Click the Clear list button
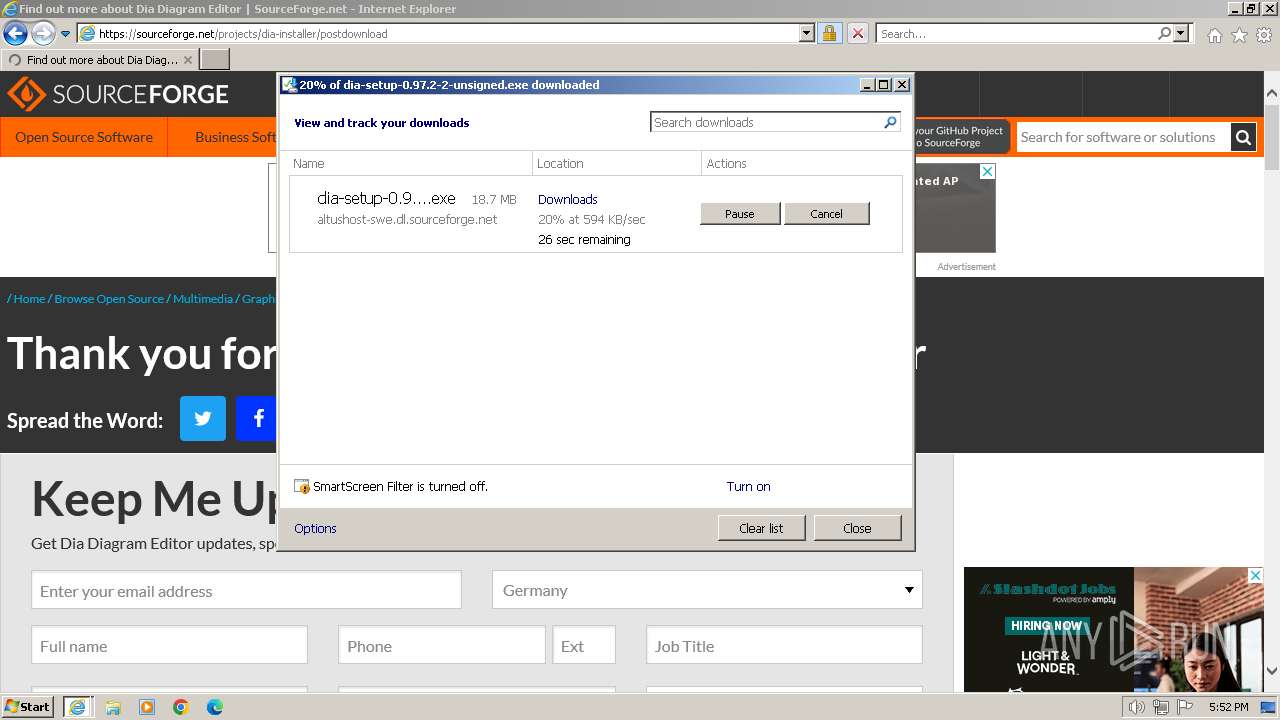The image size is (1280, 720). (x=761, y=528)
